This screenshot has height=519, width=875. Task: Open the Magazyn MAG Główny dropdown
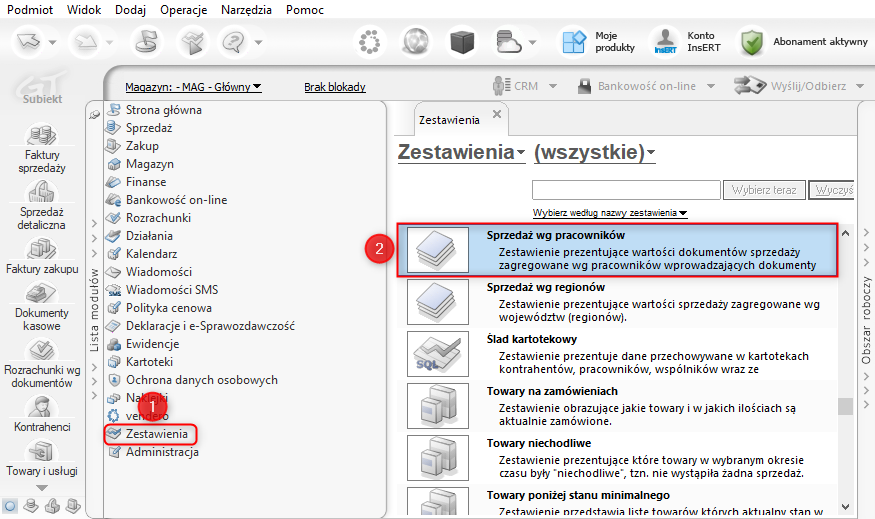193,87
